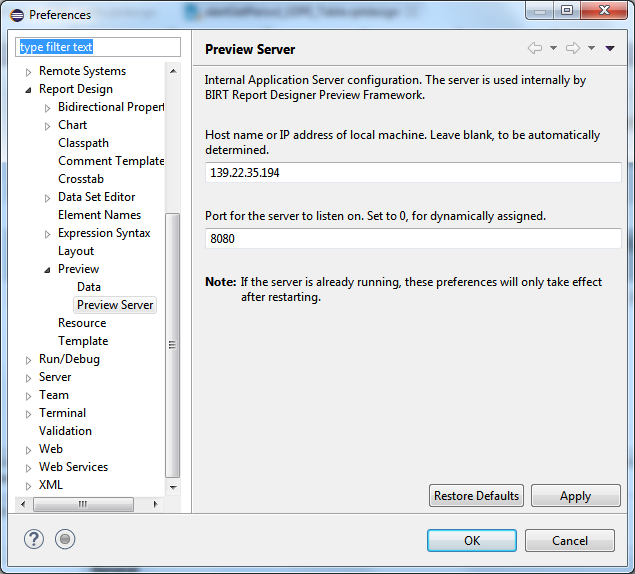Select the XML tree label

click(x=51, y=485)
